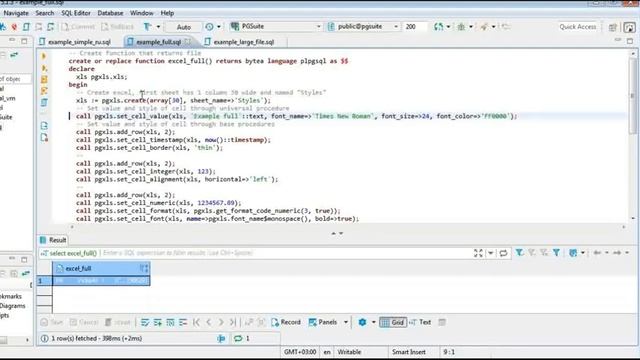640x360 pixels.
Task: Click the execute script icon in editor gutter
Action: pyautogui.click(x=44, y=68)
